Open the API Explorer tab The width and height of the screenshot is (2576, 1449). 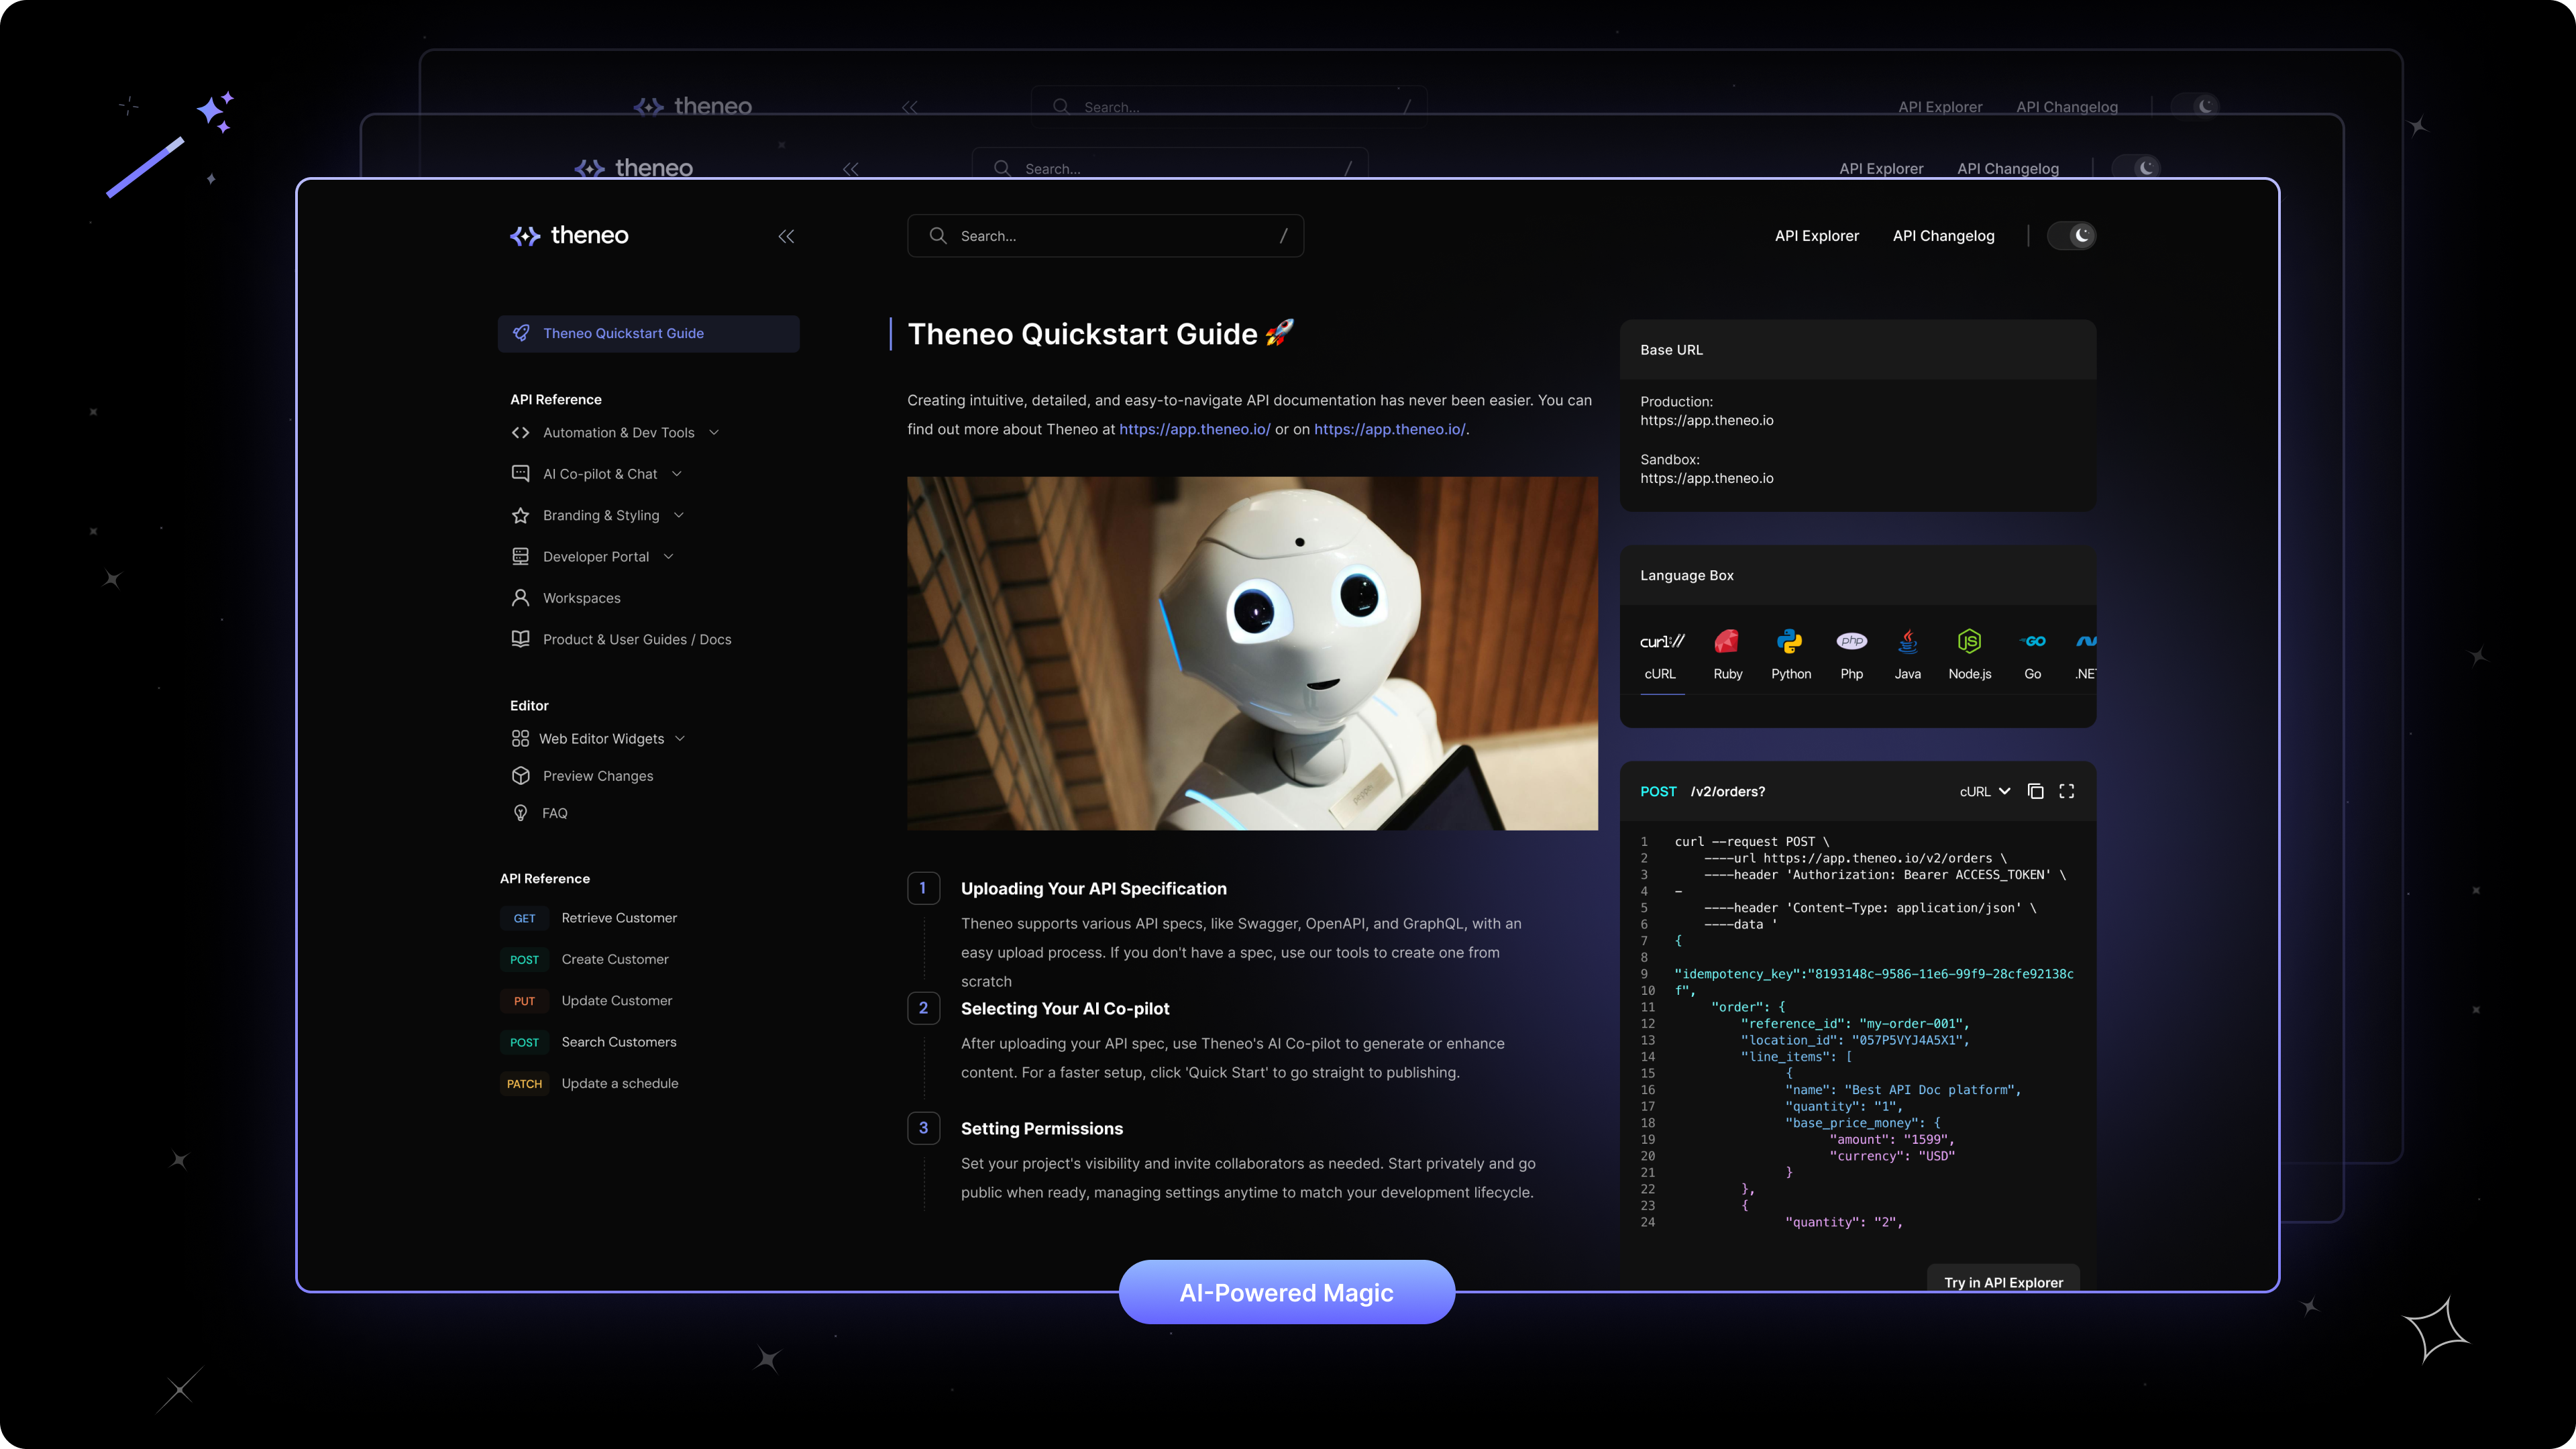click(x=1816, y=236)
